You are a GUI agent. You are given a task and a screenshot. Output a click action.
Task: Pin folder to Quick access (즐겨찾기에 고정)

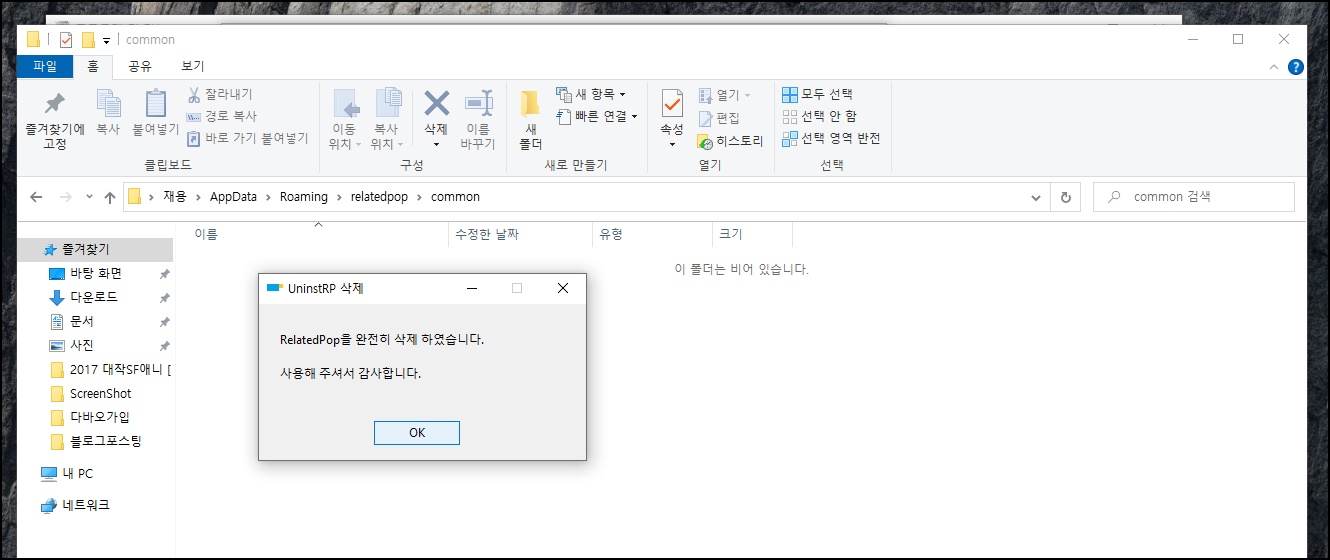55,119
